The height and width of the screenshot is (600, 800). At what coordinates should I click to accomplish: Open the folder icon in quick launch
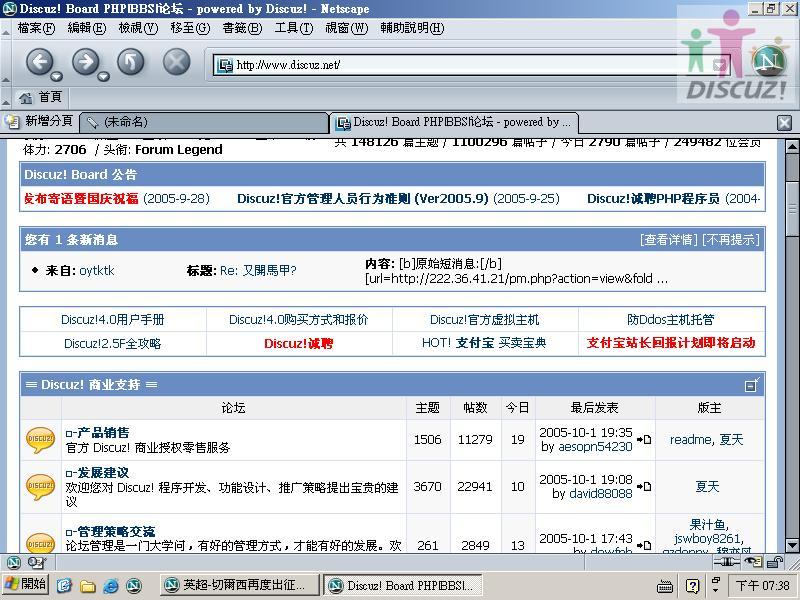click(88, 586)
